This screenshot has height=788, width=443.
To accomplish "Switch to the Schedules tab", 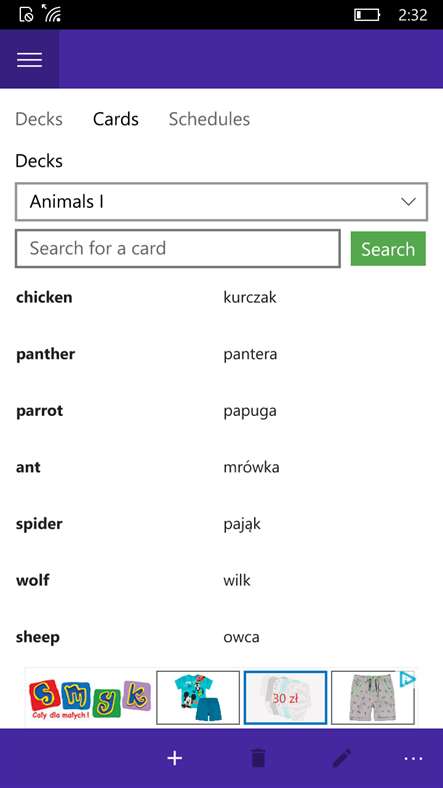I will (x=209, y=119).
